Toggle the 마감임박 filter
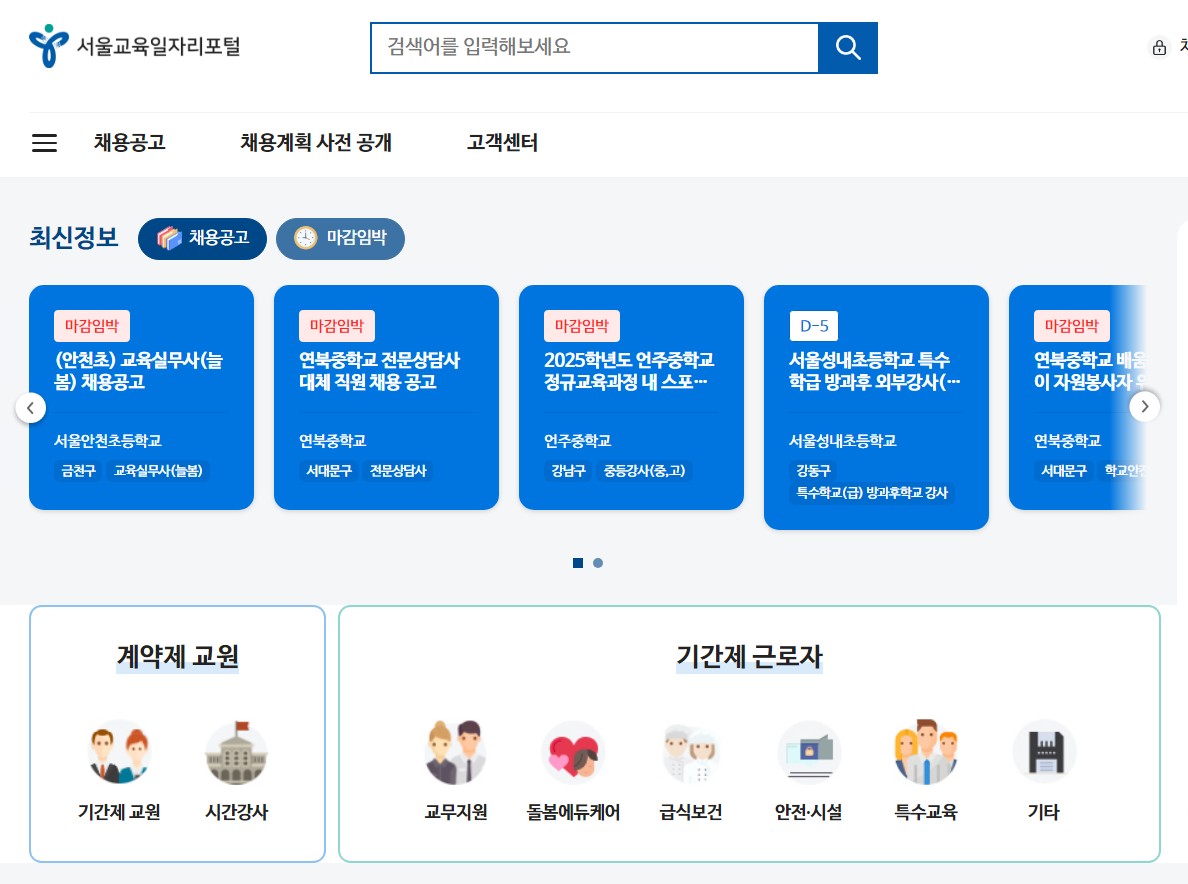This screenshot has width=1188, height=884. (x=340, y=239)
